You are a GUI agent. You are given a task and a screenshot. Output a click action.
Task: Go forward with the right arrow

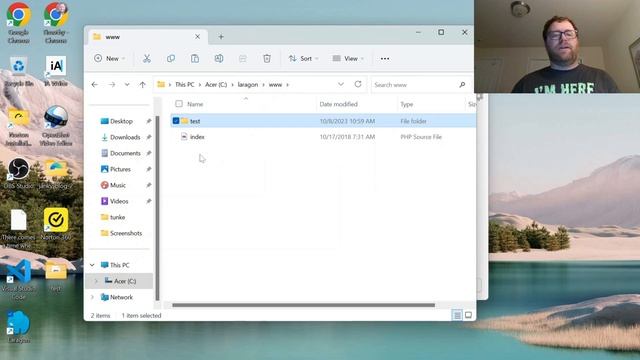(111, 84)
